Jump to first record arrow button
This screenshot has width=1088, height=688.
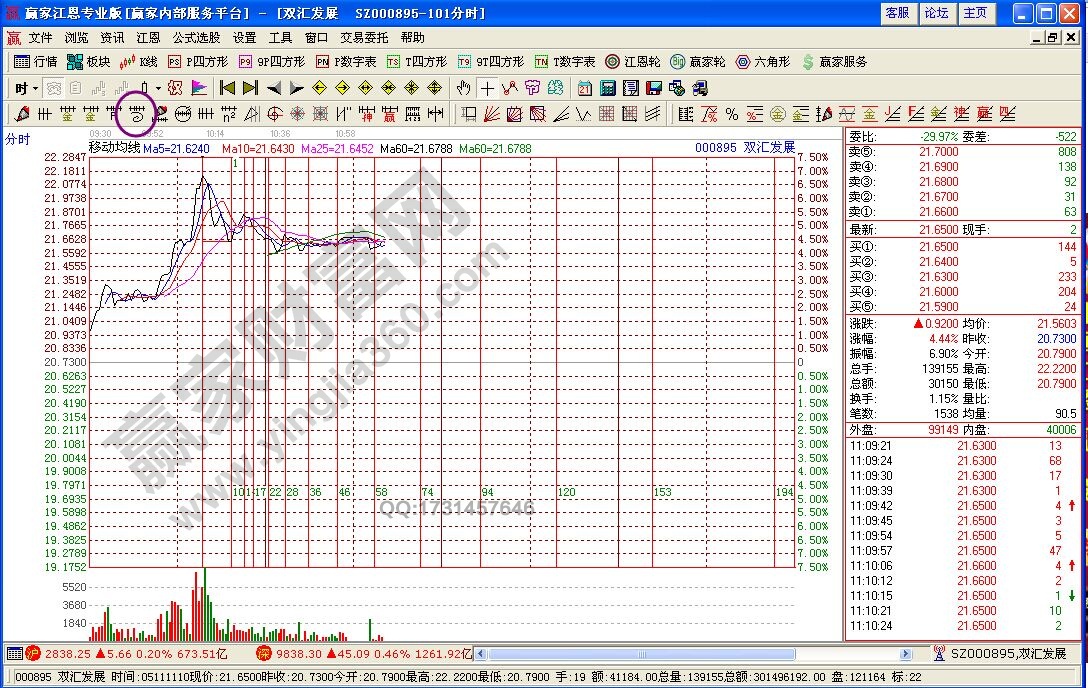[228, 88]
